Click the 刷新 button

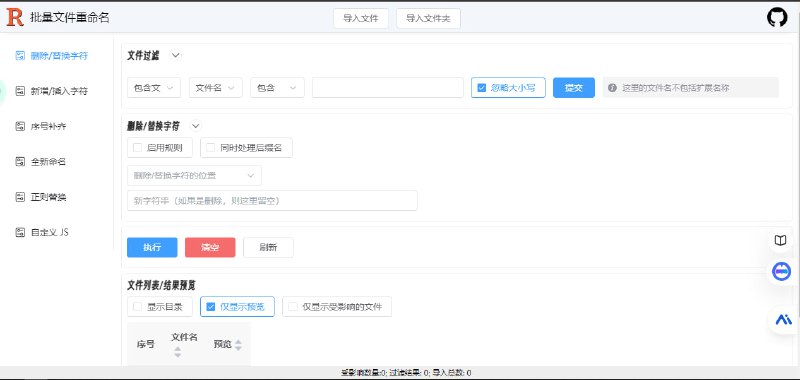pyautogui.click(x=268, y=247)
